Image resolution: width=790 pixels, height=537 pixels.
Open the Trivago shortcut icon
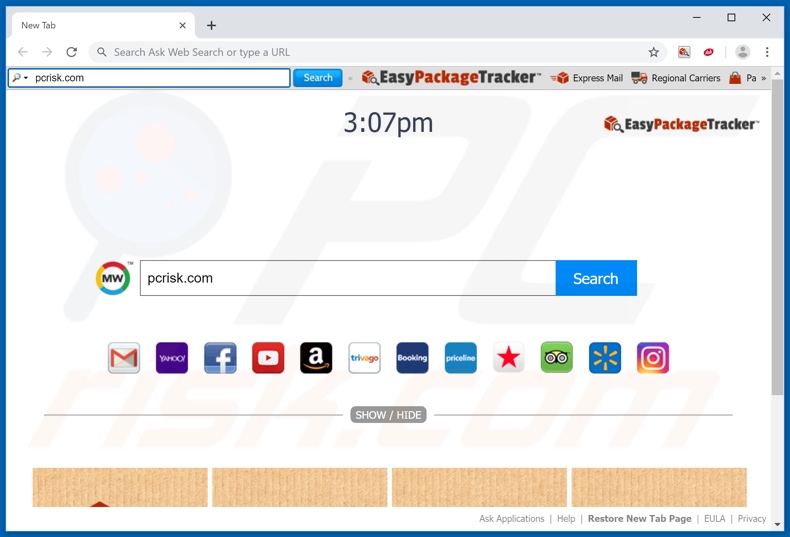364,358
